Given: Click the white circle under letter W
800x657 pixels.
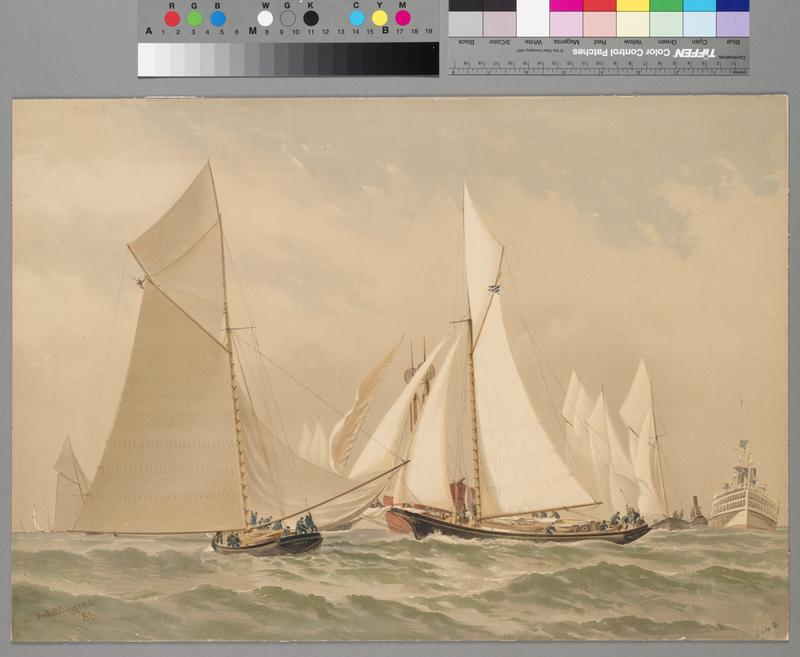Looking at the screenshot, I should pyautogui.click(x=265, y=18).
